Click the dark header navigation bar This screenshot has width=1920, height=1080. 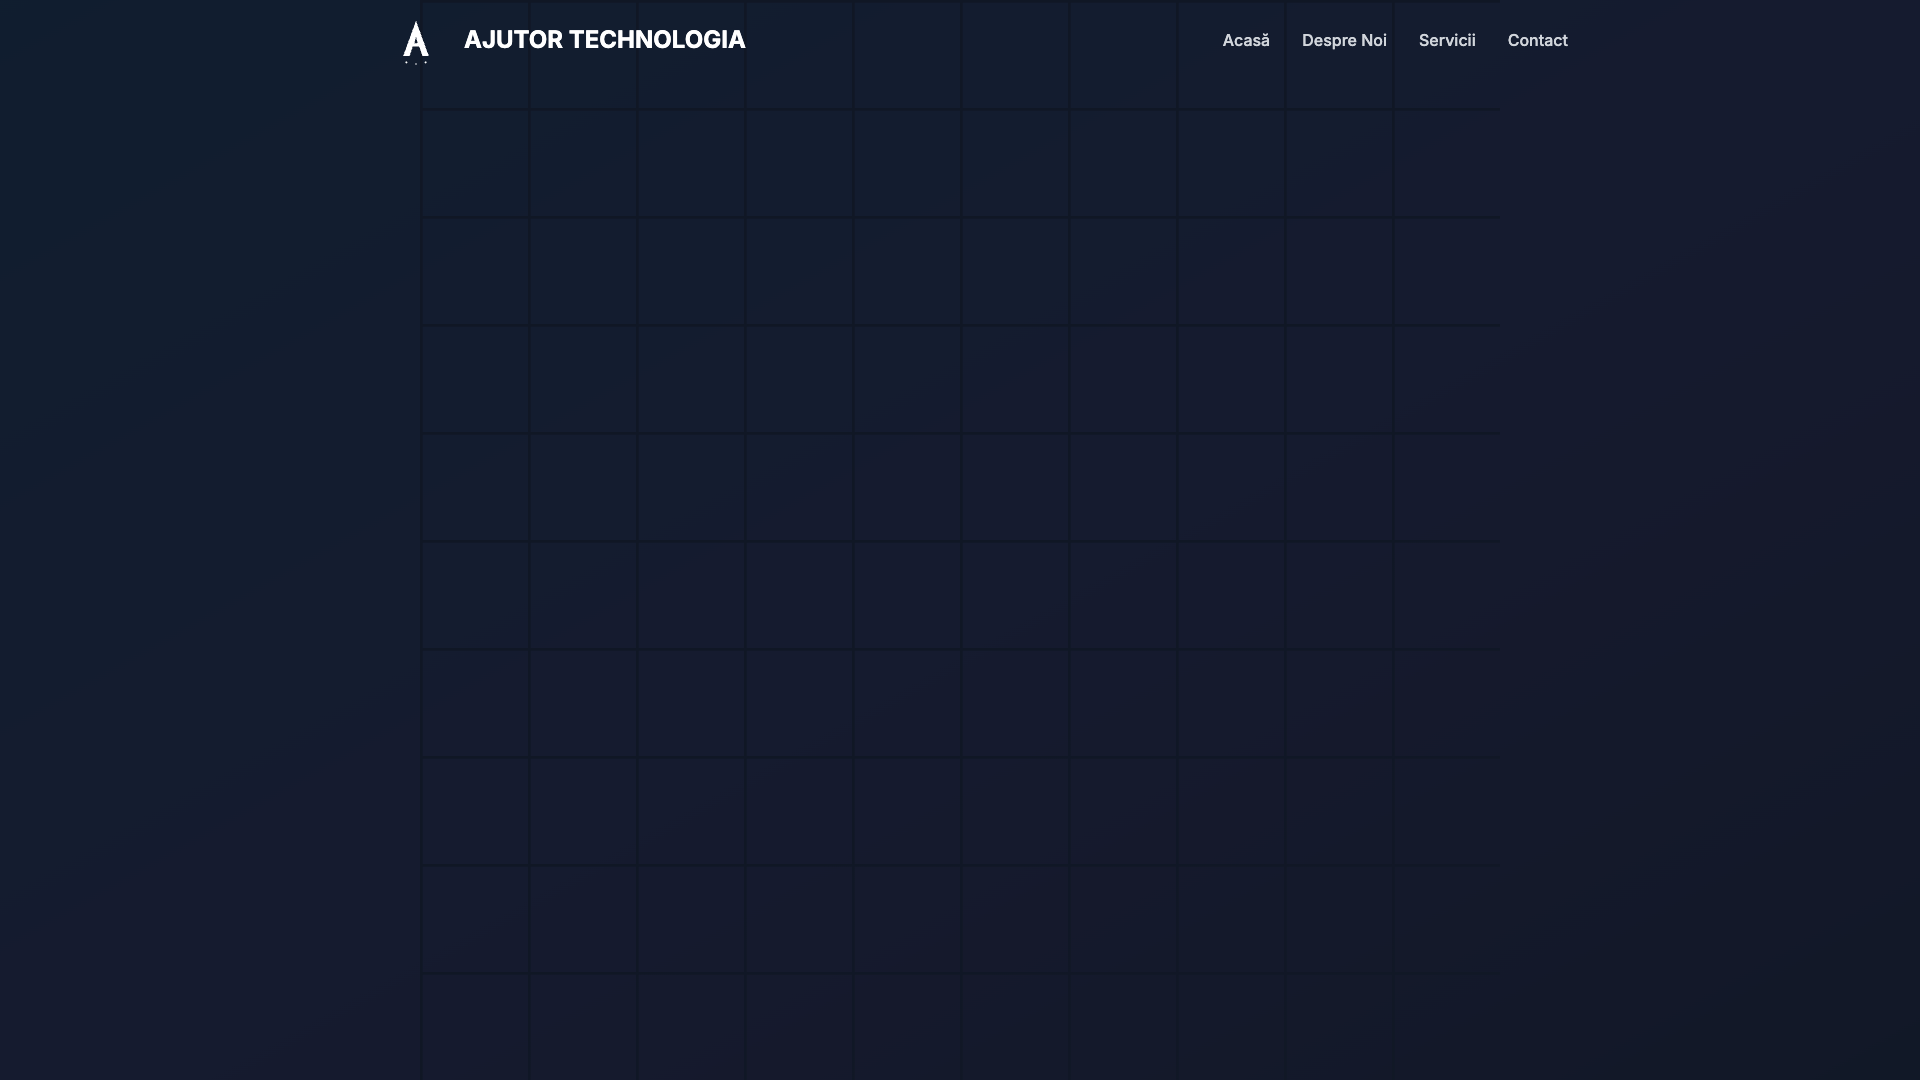pos(960,40)
